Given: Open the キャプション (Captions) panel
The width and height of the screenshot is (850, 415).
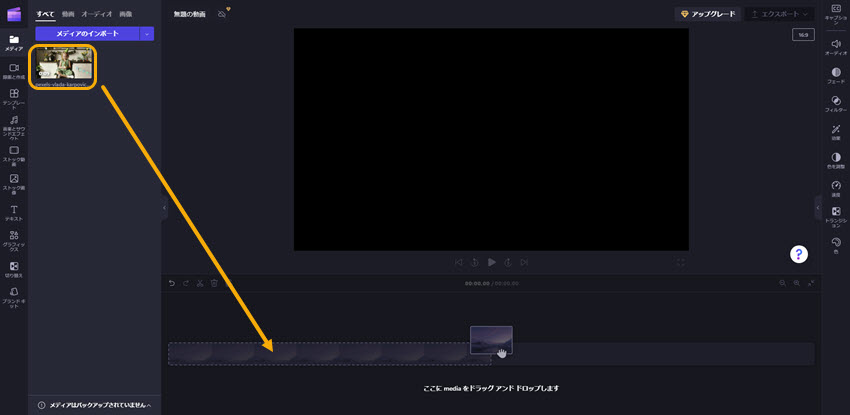Looking at the screenshot, I should (x=835, y=12).
